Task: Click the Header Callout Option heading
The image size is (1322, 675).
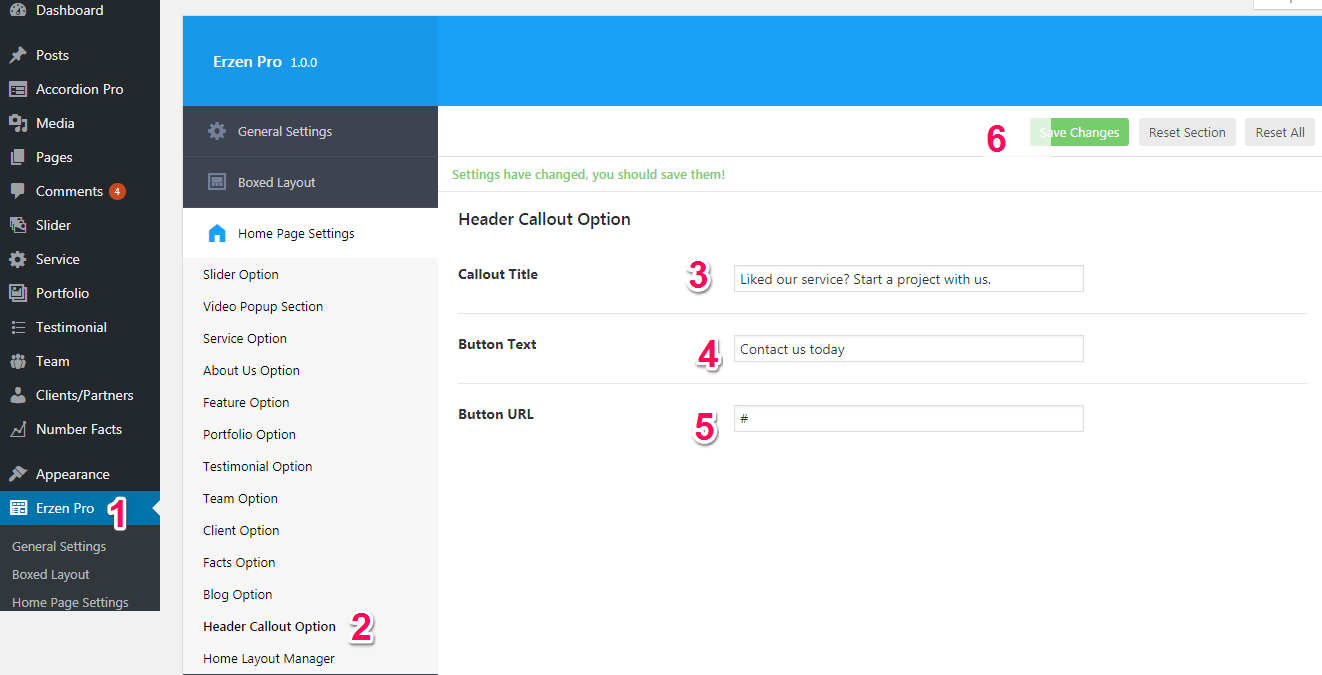Action: [544, 219]
